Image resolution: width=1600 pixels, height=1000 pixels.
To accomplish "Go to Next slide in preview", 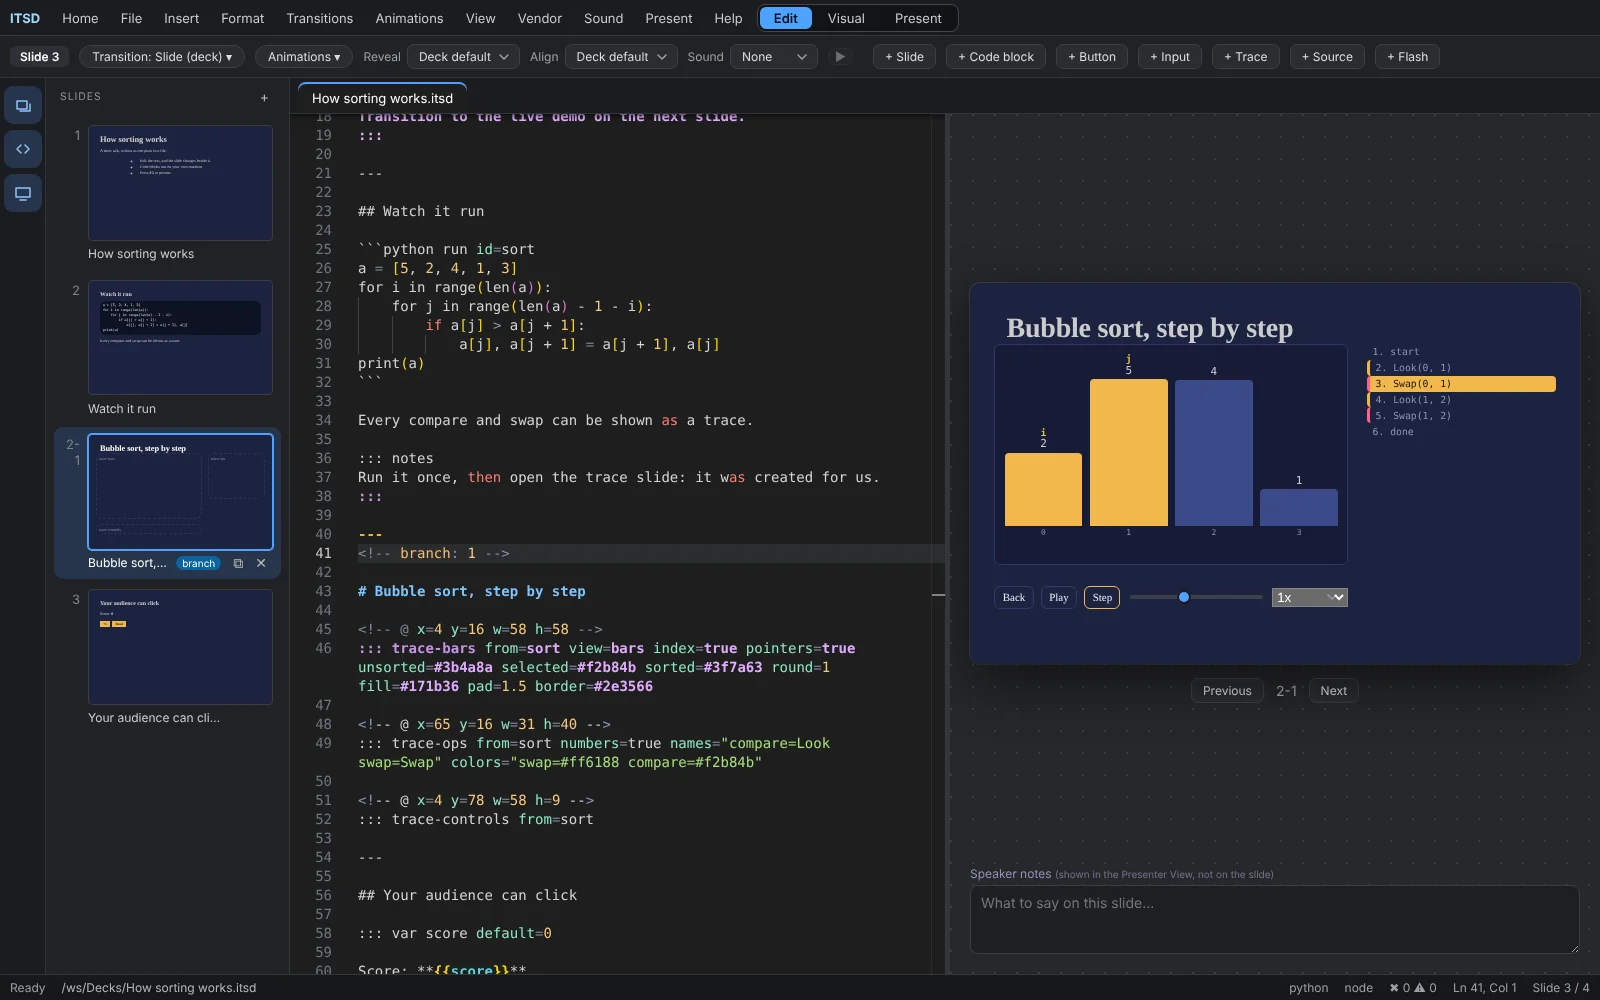I will 1333,691.
